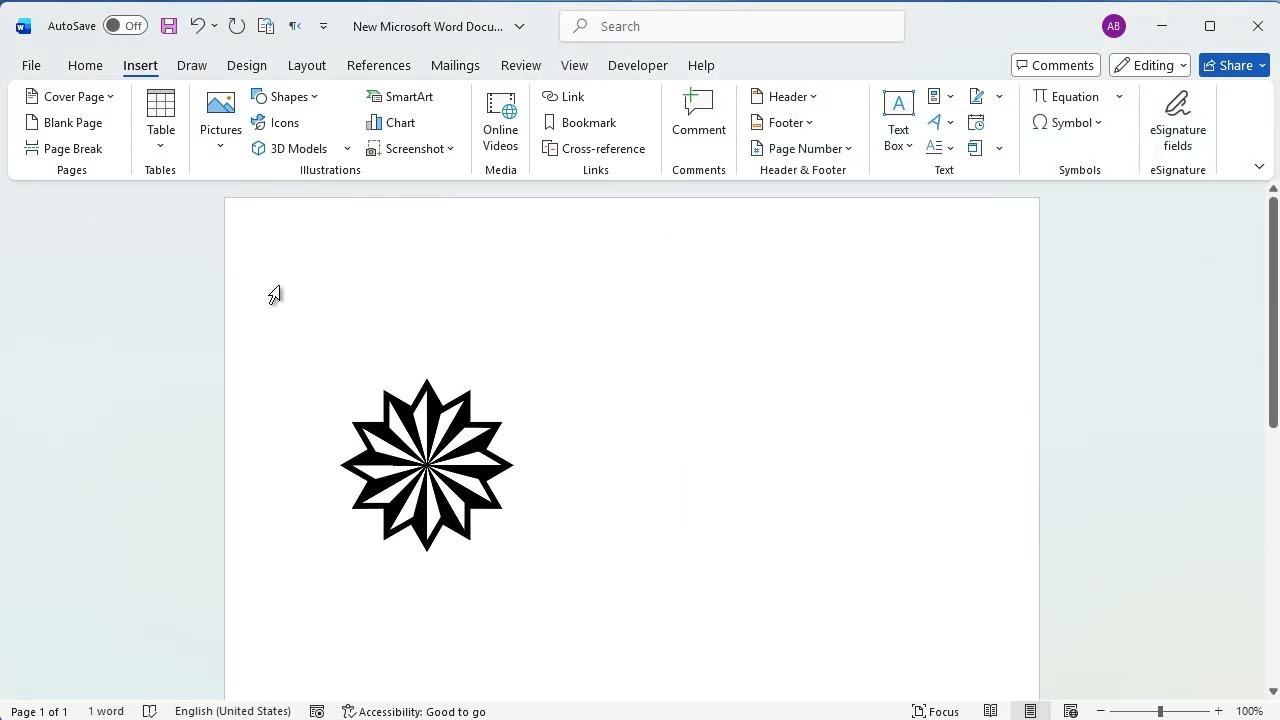Insert a Cross-reference
The height and width of the screenshot is (720, 1280).
593,148
